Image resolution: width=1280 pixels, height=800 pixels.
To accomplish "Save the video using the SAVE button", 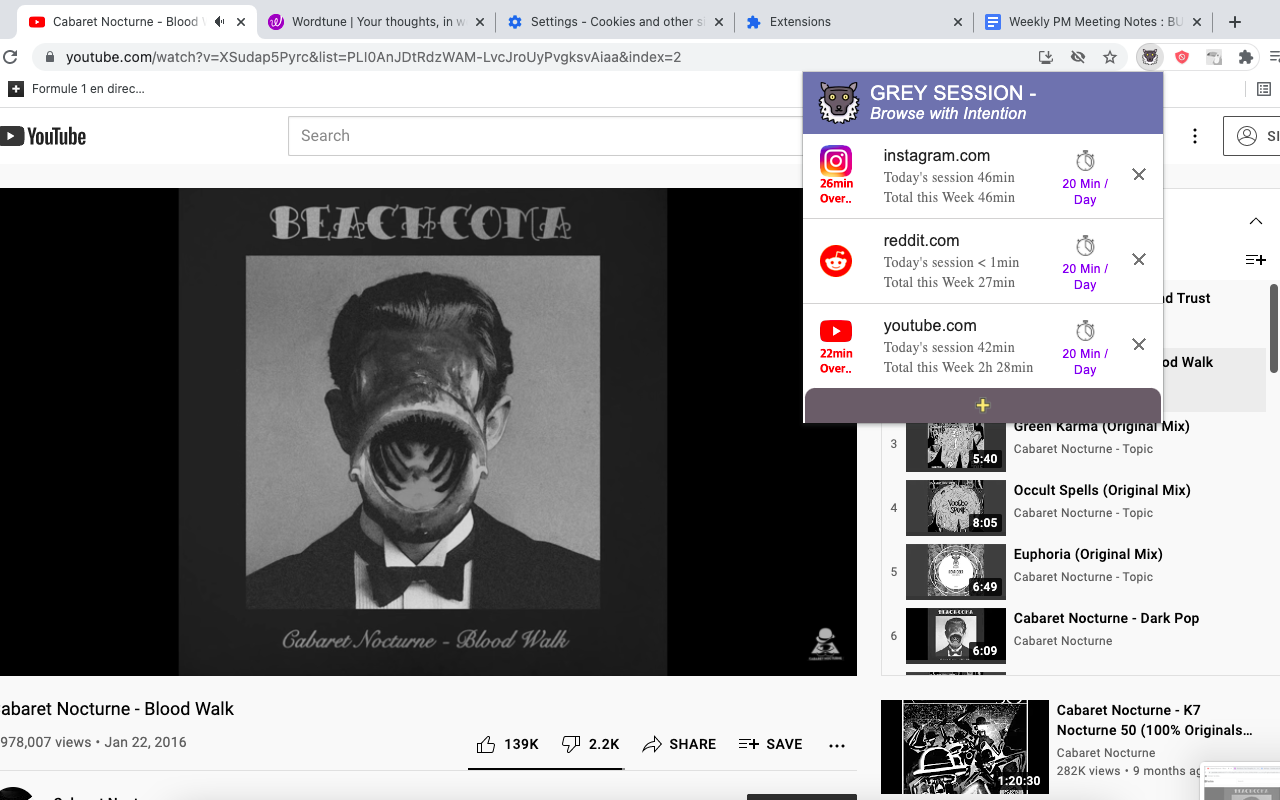I will click(770, 744).
